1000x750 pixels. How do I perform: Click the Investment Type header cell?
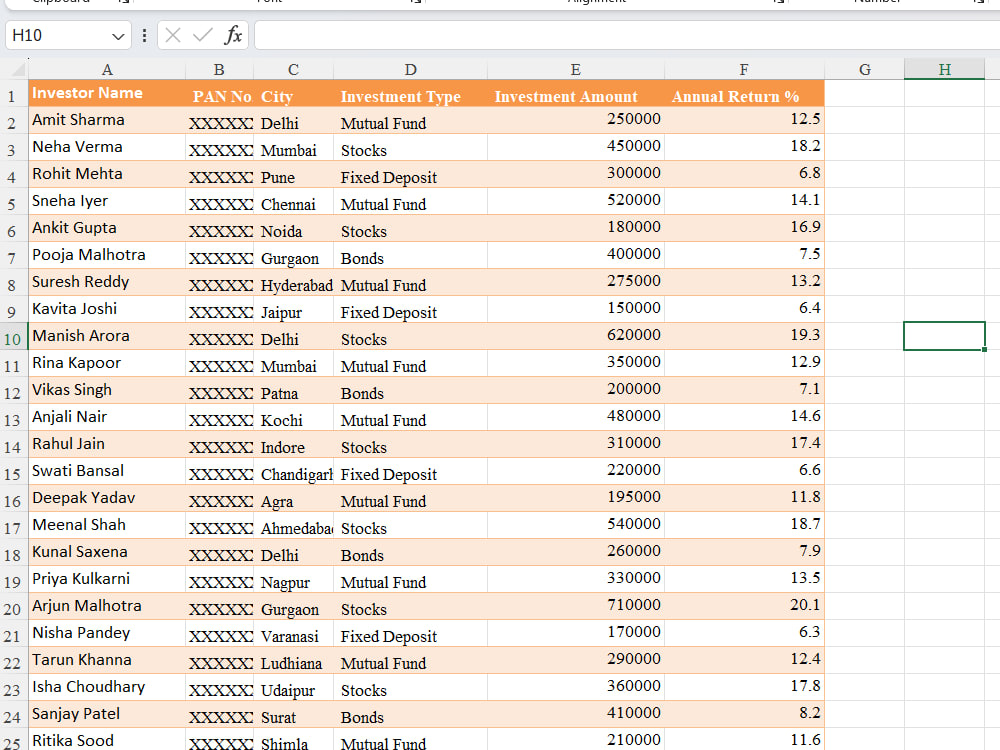pyautogui.click(x=410, y=93)
